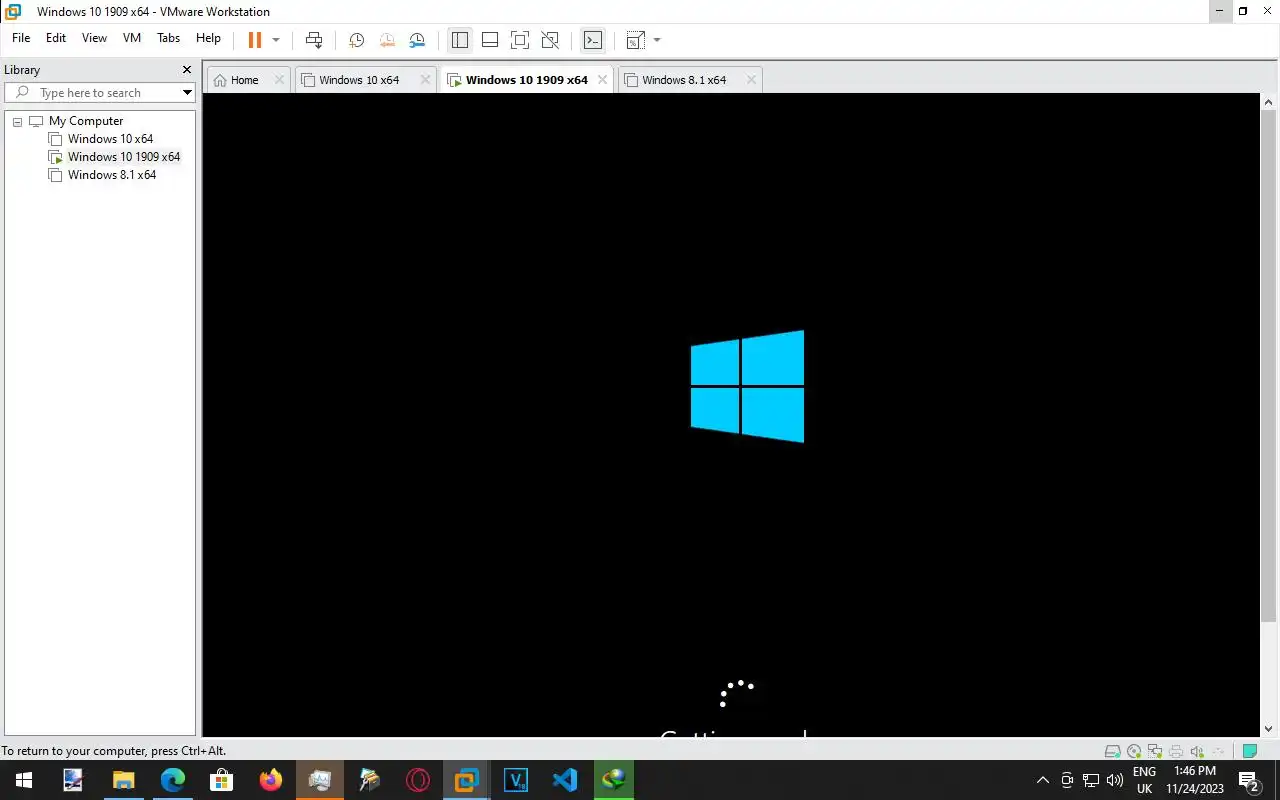Click the VMware Workstation taskbar icon
The width and height of the screenshot is (1280, 800).
click(x=467, y=780)
